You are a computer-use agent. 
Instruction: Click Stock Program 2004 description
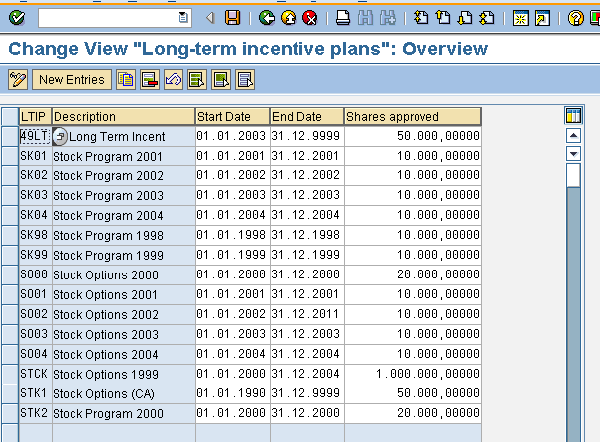124,215
